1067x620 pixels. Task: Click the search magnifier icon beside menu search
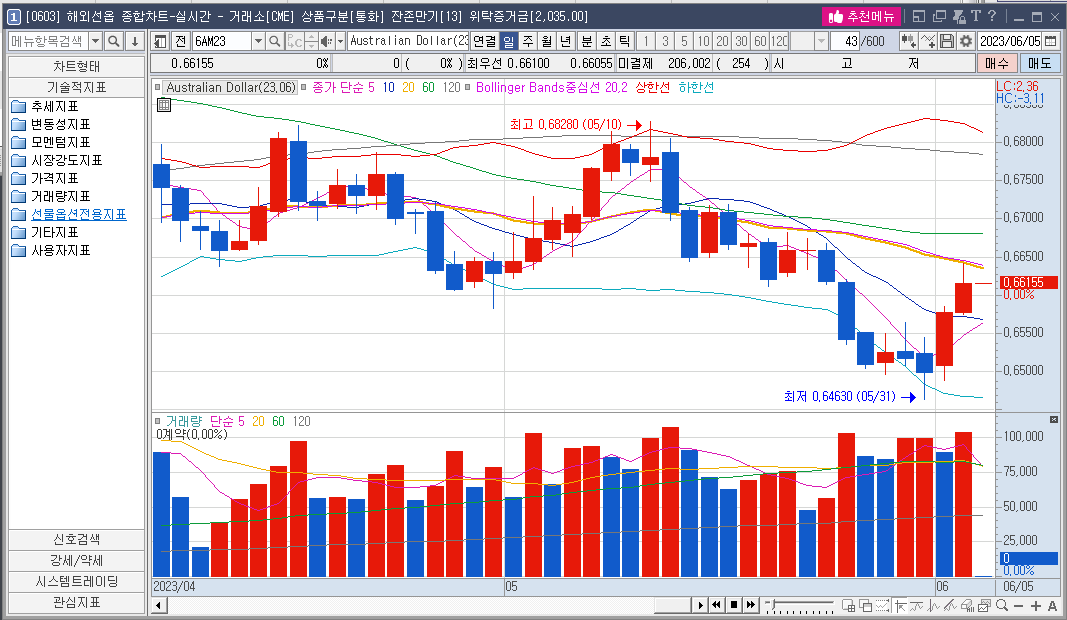coord(113,41)
